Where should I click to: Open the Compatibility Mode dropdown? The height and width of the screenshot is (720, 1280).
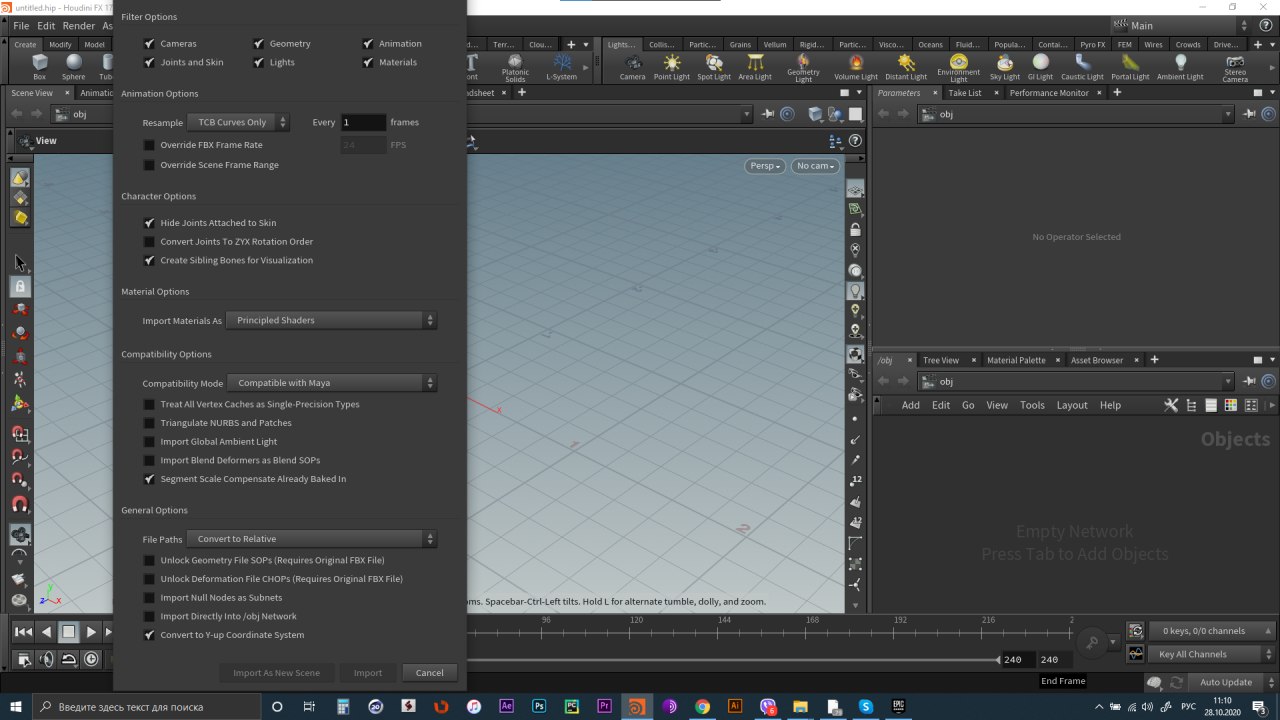331,383
